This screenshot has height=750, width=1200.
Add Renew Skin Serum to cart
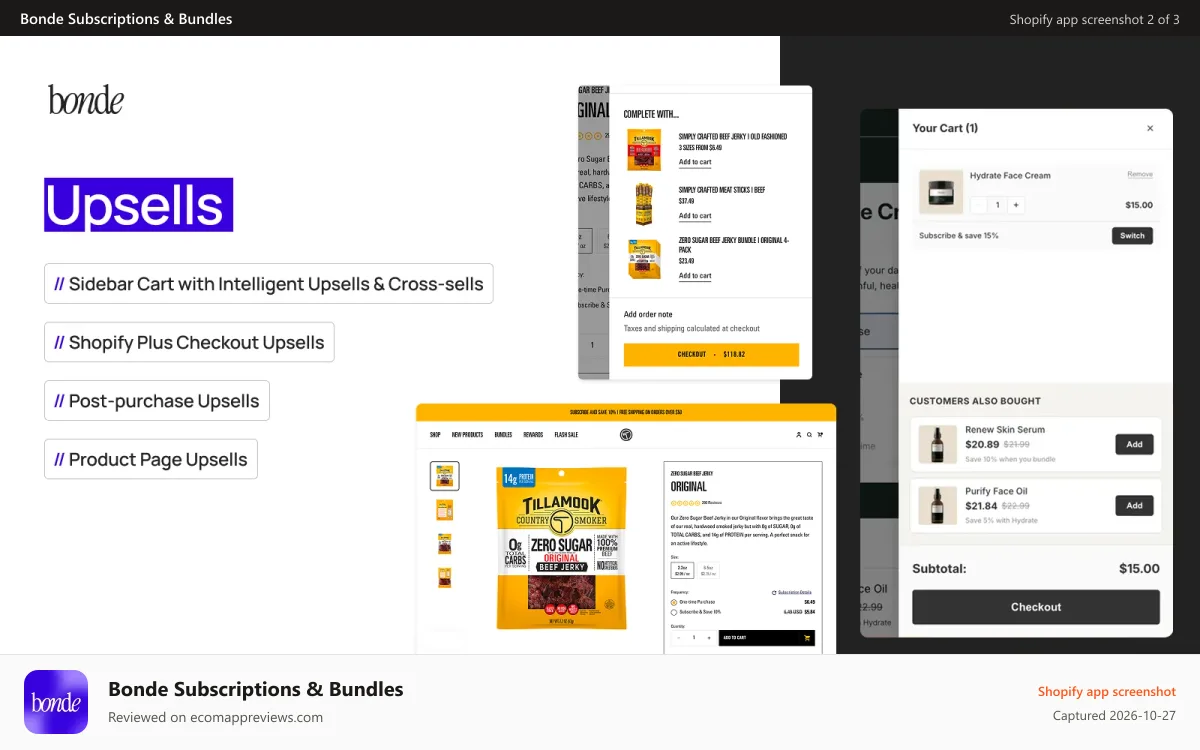point(1134,444)
